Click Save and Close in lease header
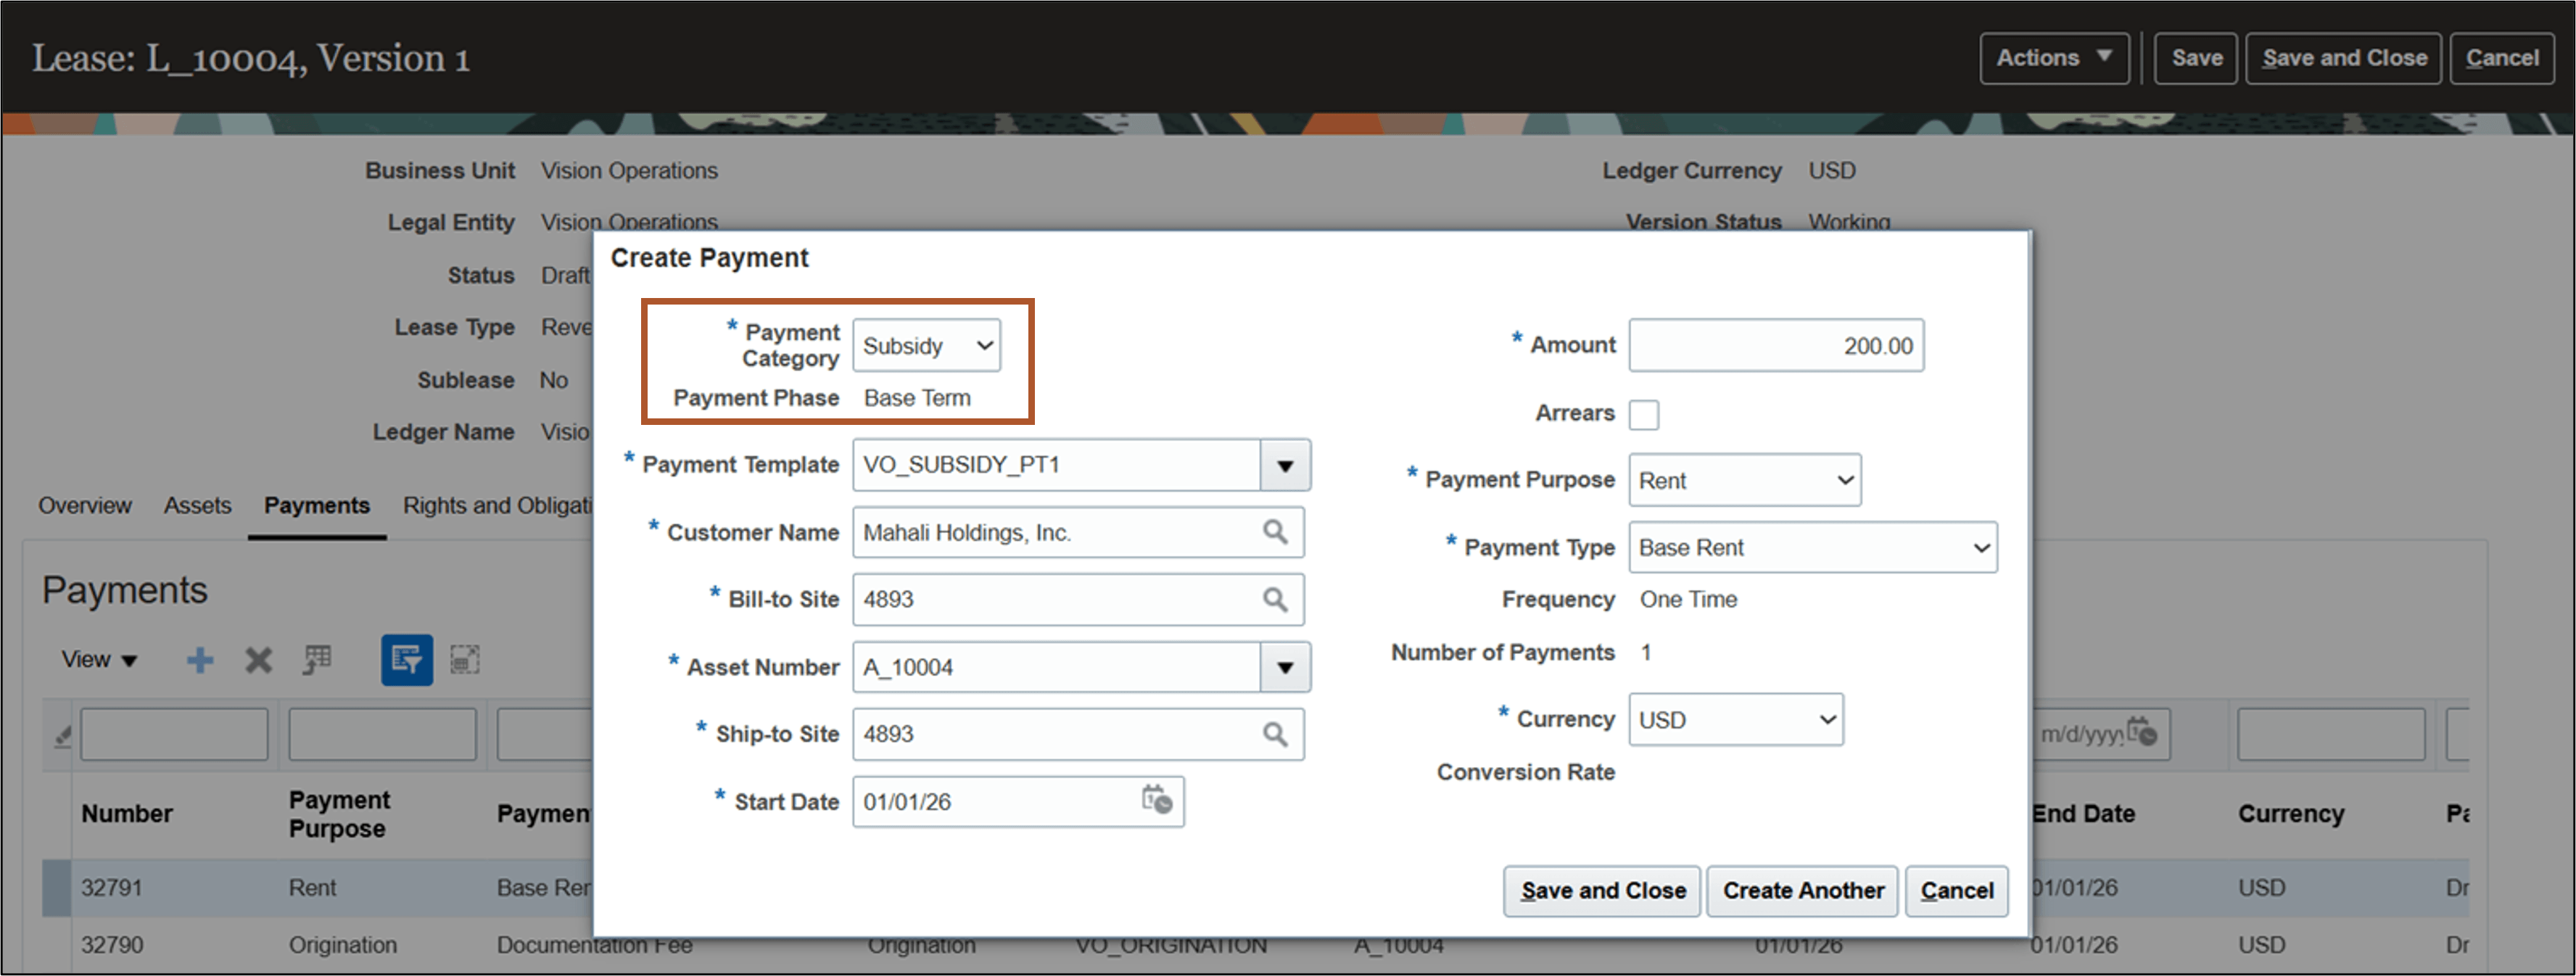This screenshot has height=976, width=2576. pyautogui.click(x=2344, y=58)
